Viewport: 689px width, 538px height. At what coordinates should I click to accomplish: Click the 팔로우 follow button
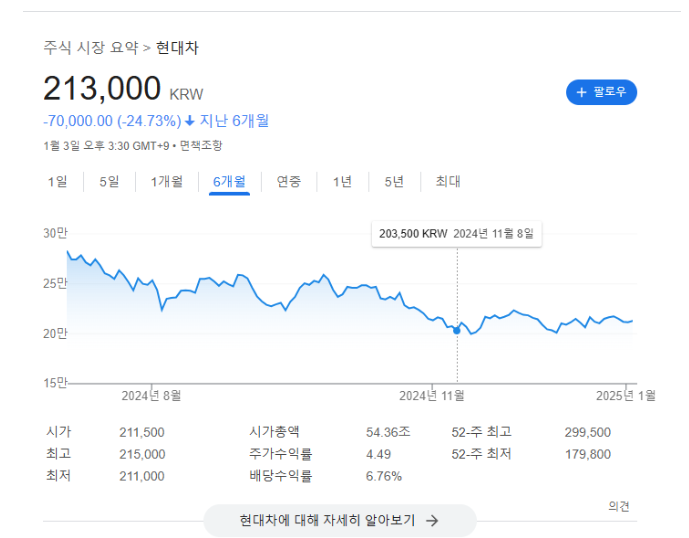pyautogui.click(x=601, y=92)
